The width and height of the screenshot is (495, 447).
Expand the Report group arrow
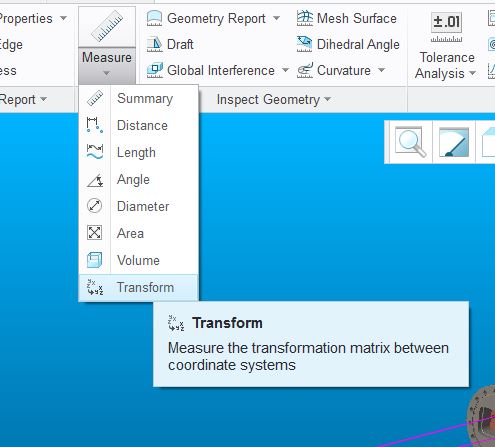coord(43,99)
